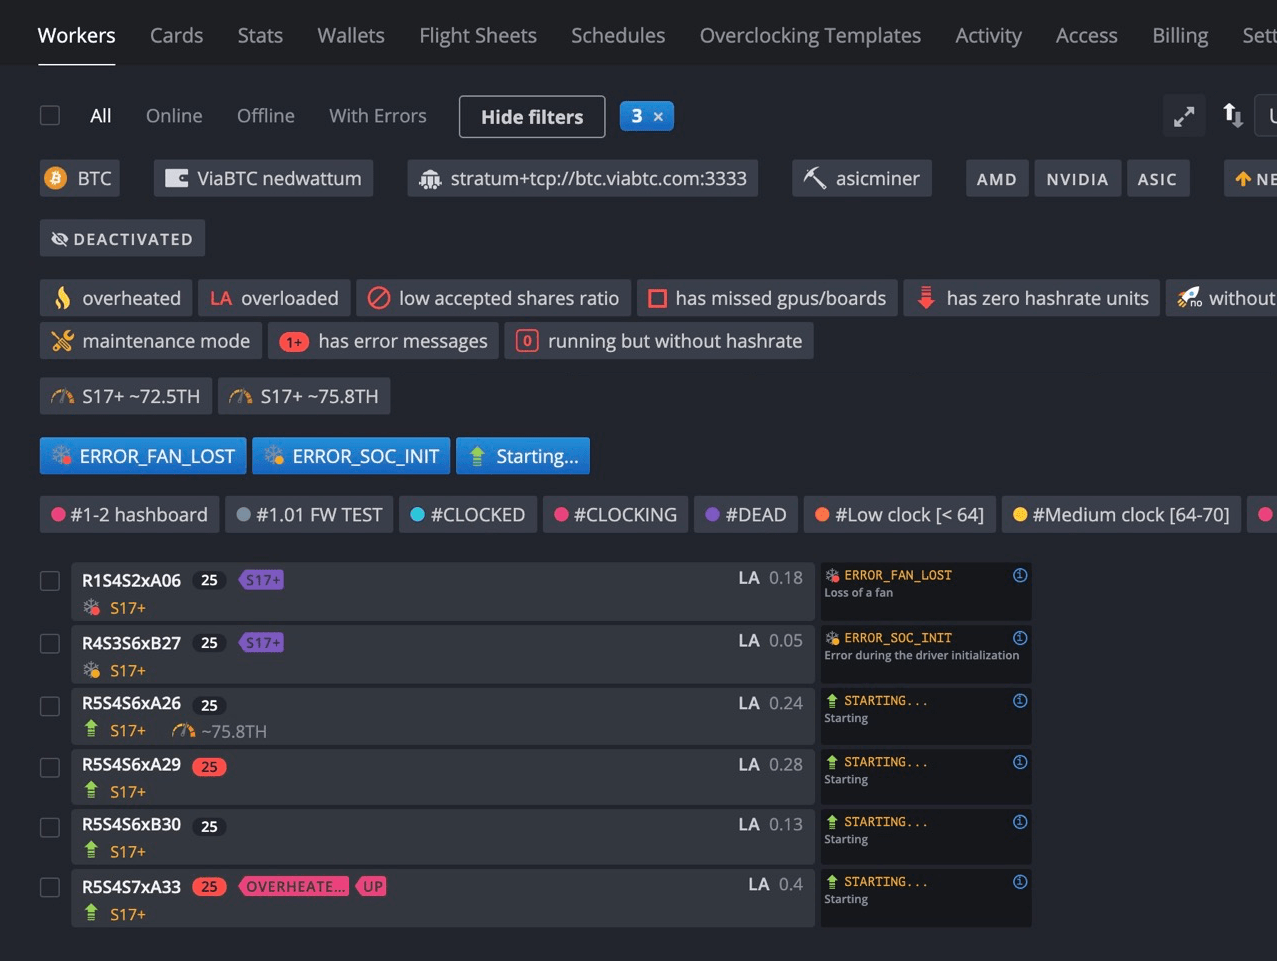Click the snowflake icon on ERROR_FAN_LOST filter
The height and width of the screenshot is (961, 1277).
[x=63, y=455]
